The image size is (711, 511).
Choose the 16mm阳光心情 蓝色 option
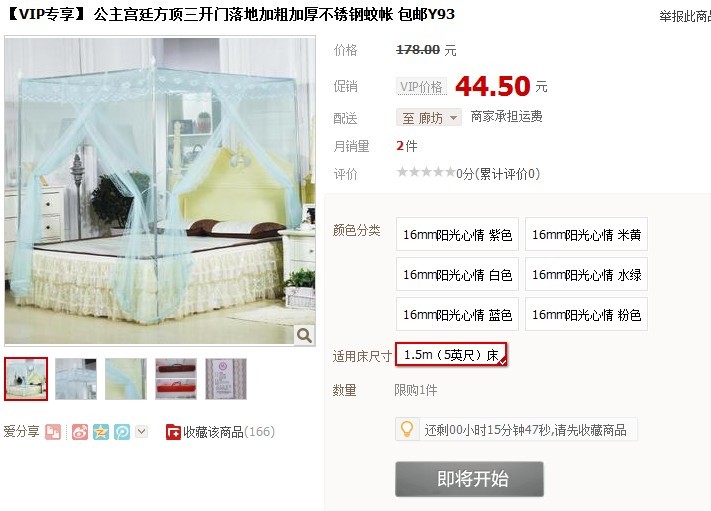457,314
